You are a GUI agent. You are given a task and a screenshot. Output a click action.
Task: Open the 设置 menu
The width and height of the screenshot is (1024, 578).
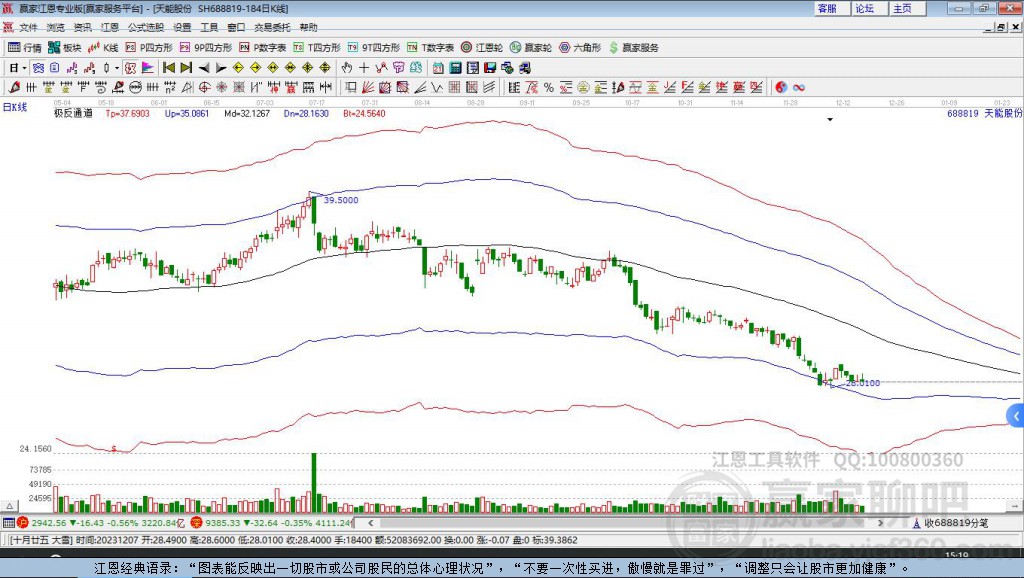point(182,27)
